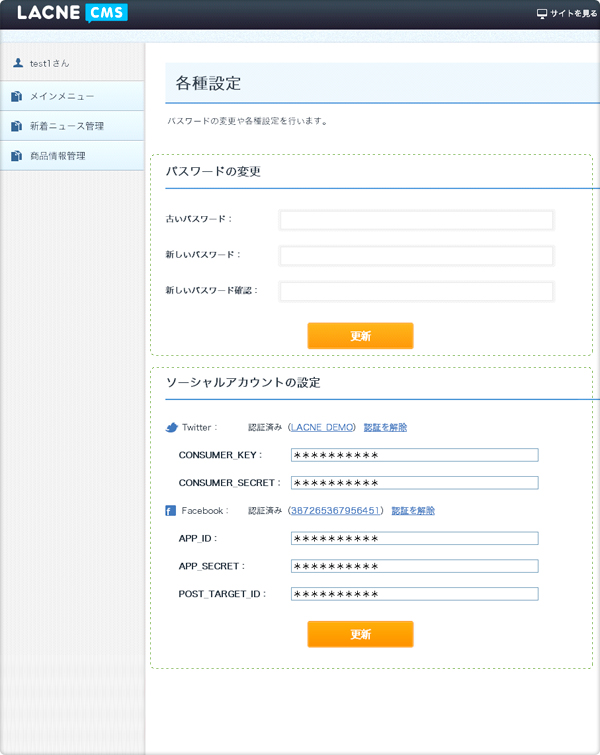The height and width of the screenshot is (755, 600).
Task: Click the 更新 button under social account settings
Action: point(360,634)
